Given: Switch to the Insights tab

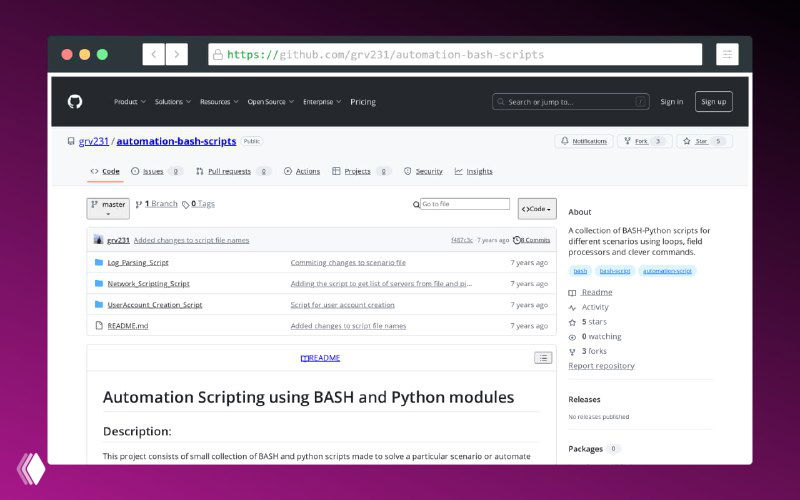Looking at the screenshot, I should point(474,171).
